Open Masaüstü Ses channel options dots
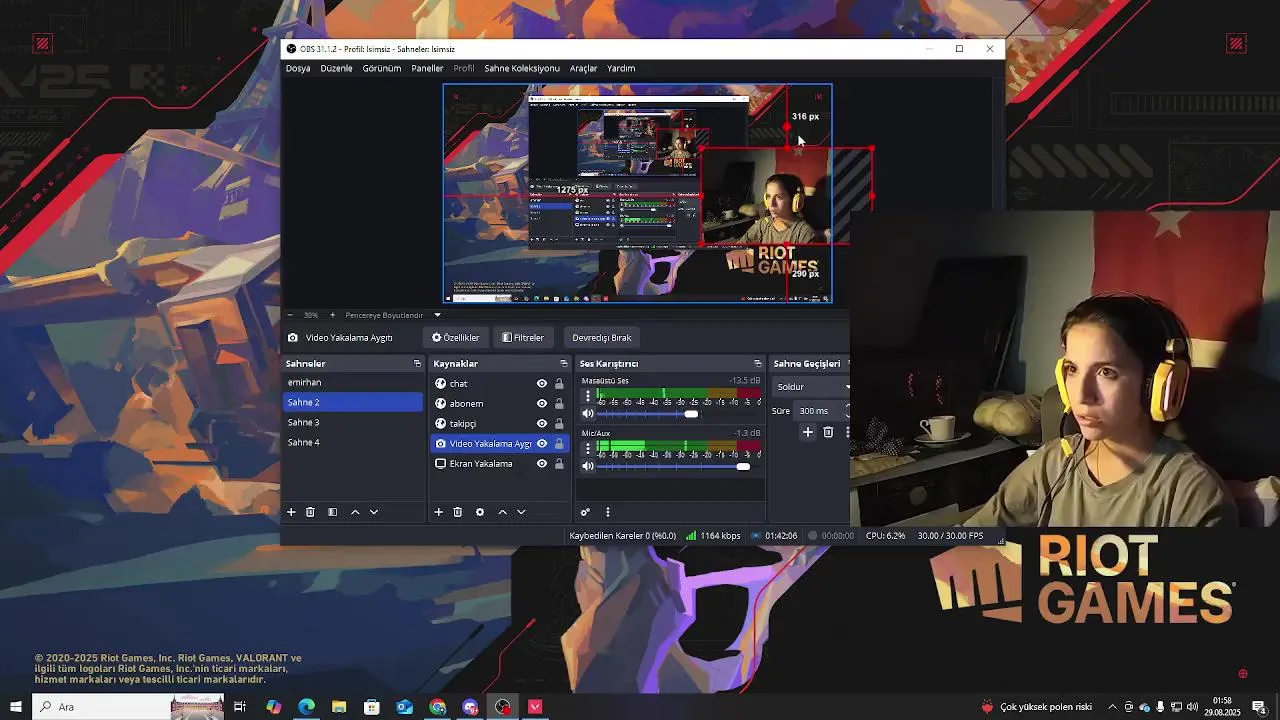The height and width of the screenshot is (720, 1280). point(587,397)
